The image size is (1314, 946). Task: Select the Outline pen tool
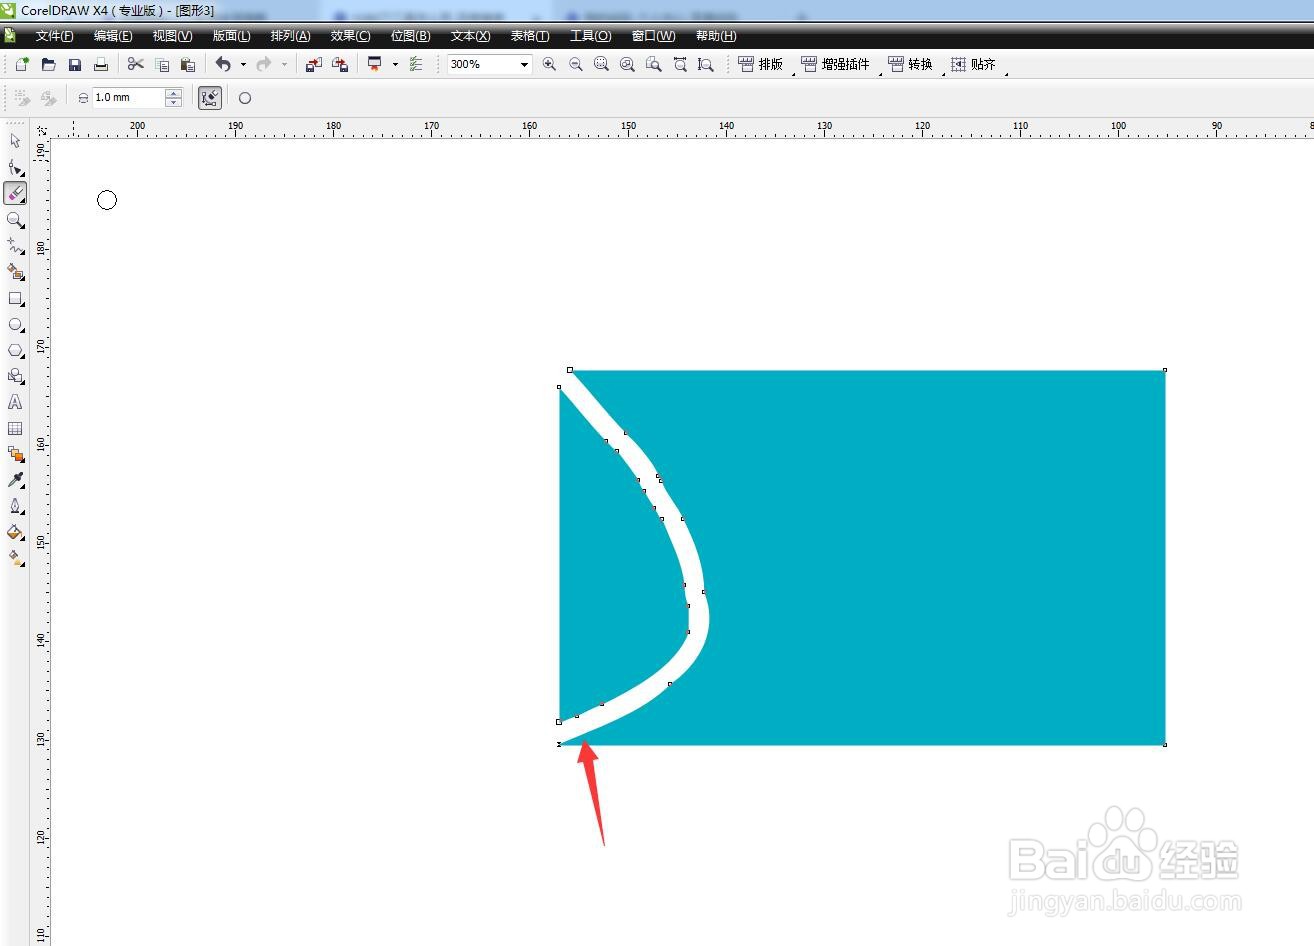point(15,506)
